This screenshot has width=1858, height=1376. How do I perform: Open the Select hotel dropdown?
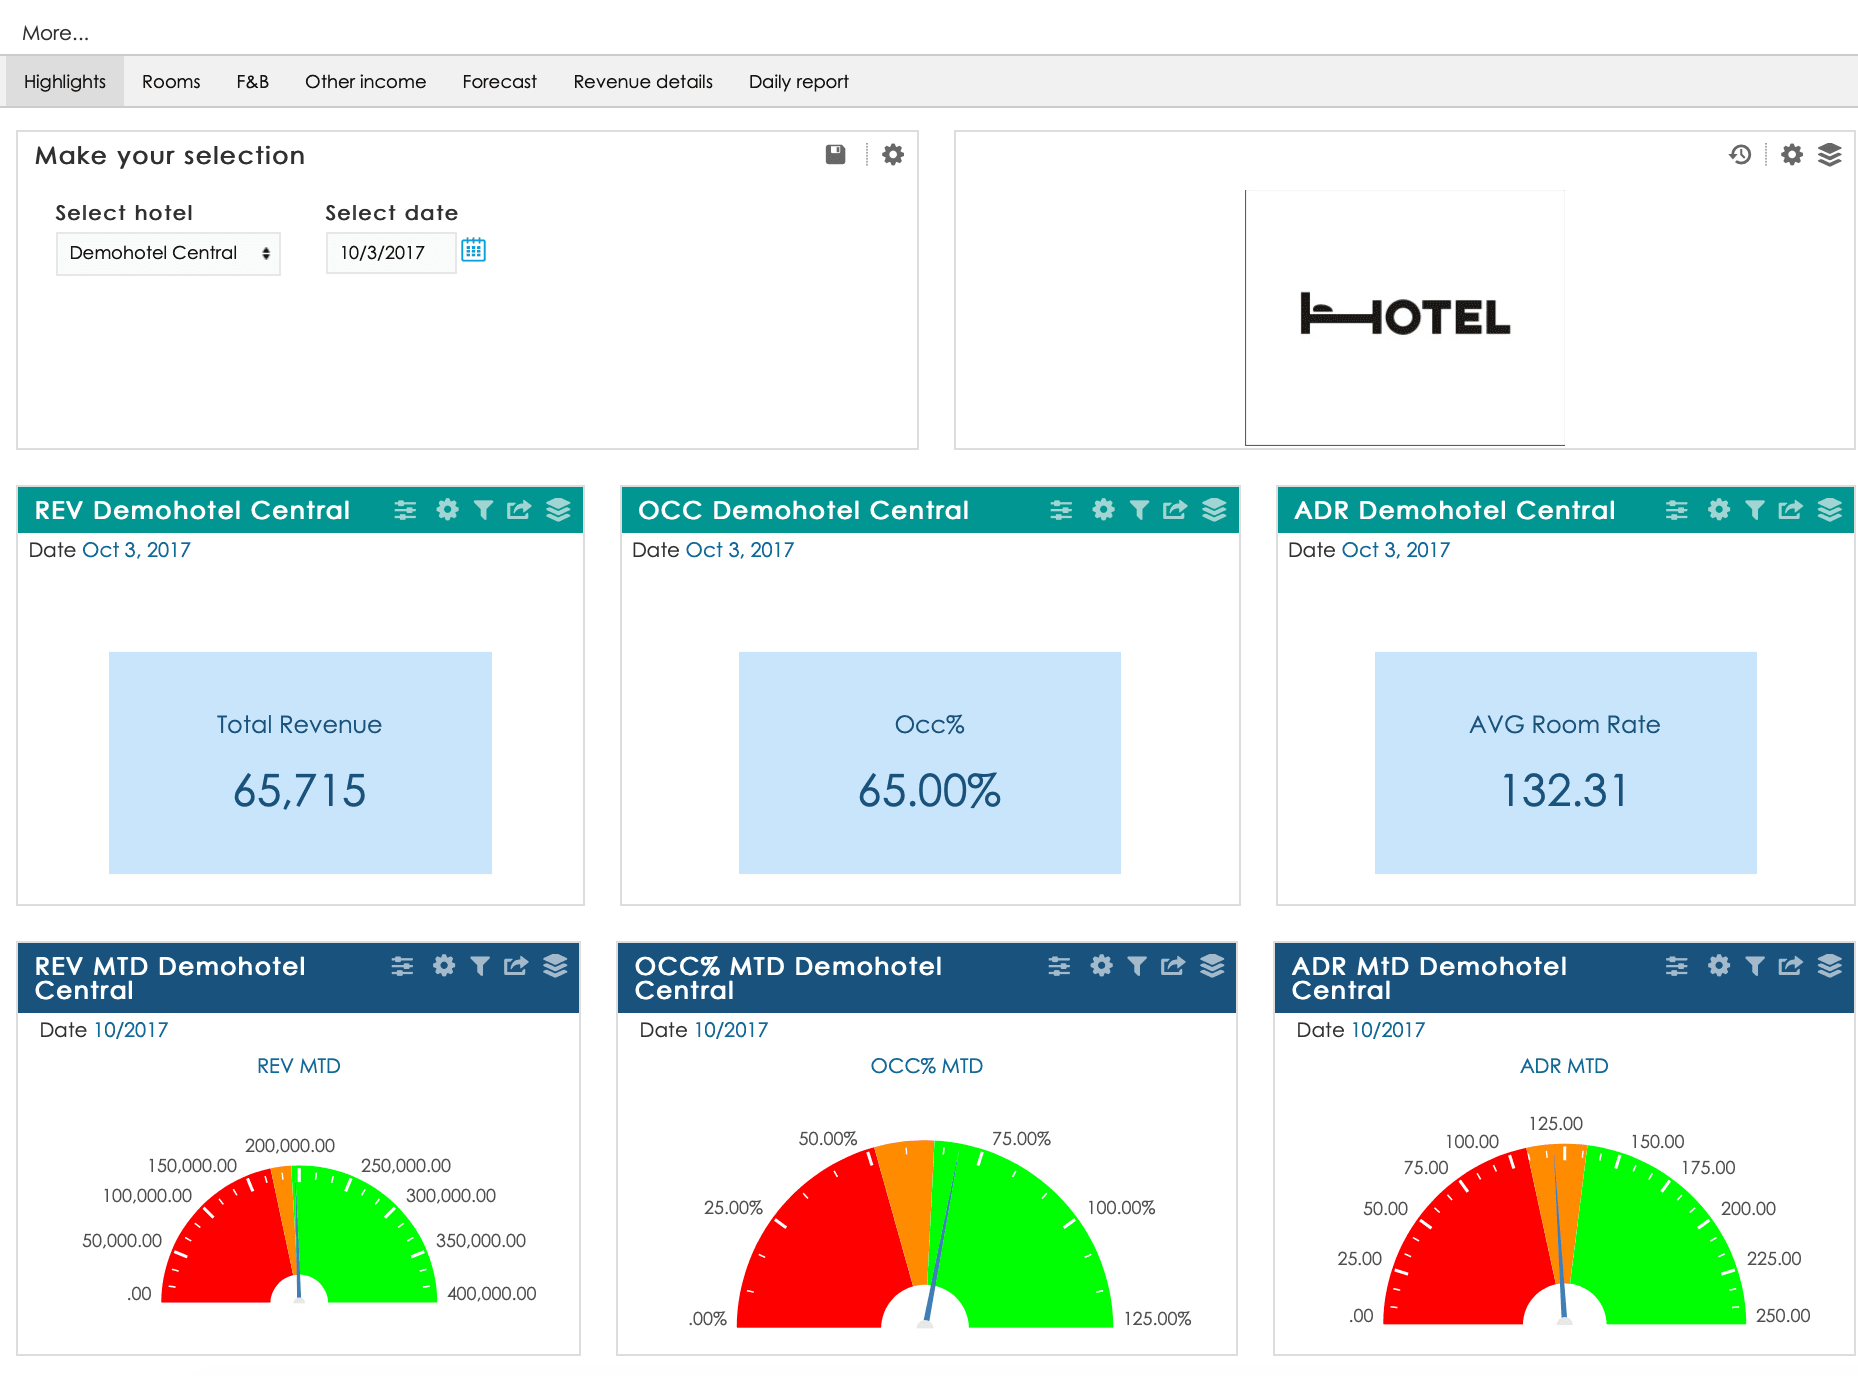click(168, 253)
